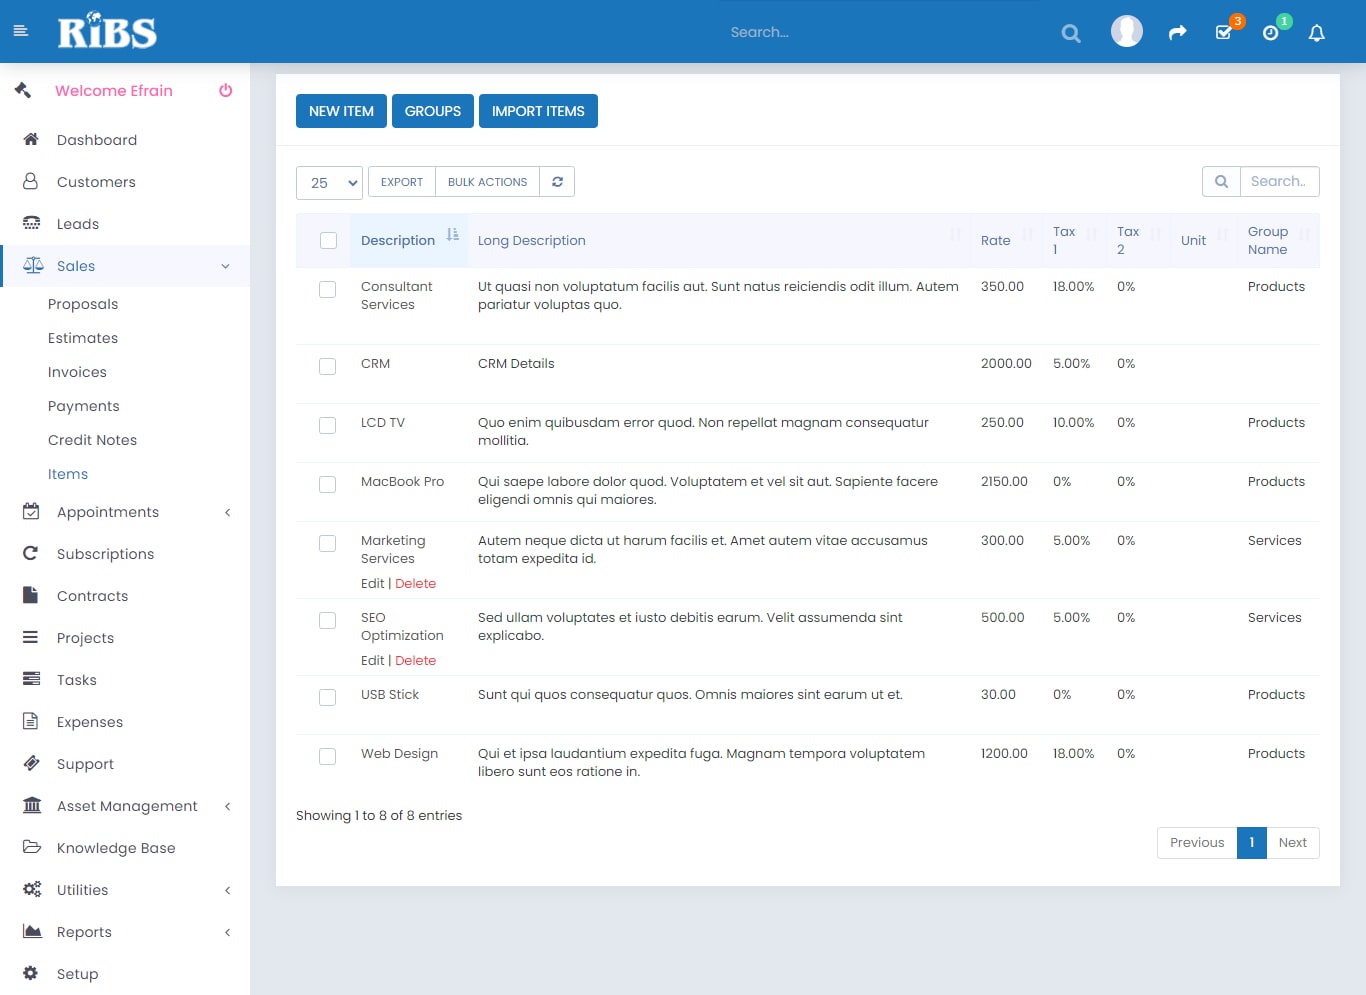Toggle sidebar with the hamburger menu icon
The width and height of the screenshot is (1366, 995).
click(x=20, y=31)
